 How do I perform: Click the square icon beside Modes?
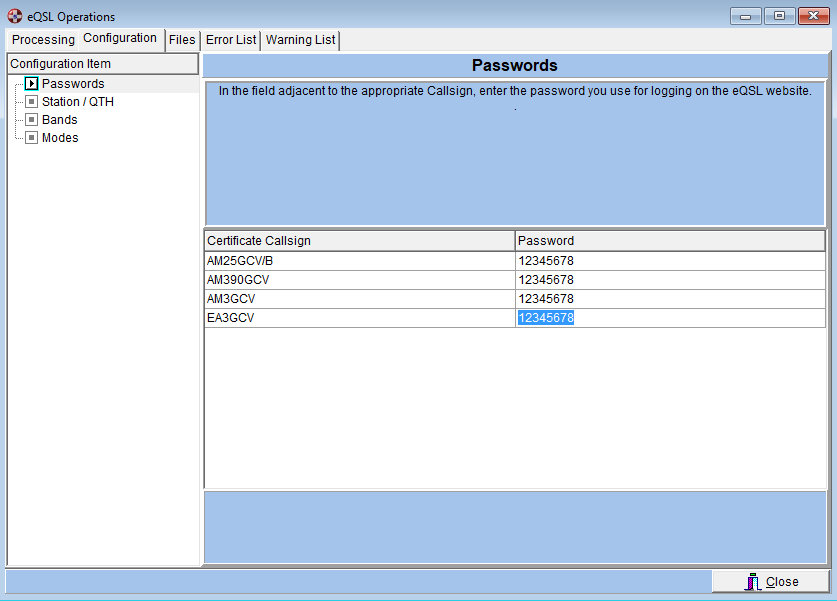[x=32, y=138]
